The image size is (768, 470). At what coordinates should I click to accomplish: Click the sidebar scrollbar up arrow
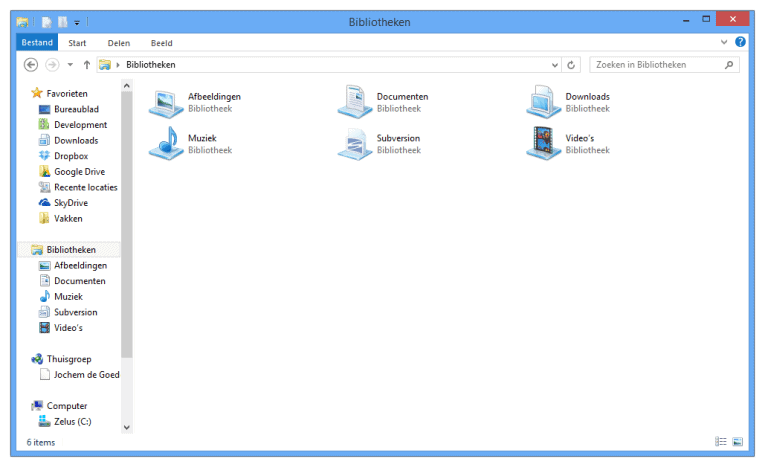pyautogui.click(x=127, y=86)
